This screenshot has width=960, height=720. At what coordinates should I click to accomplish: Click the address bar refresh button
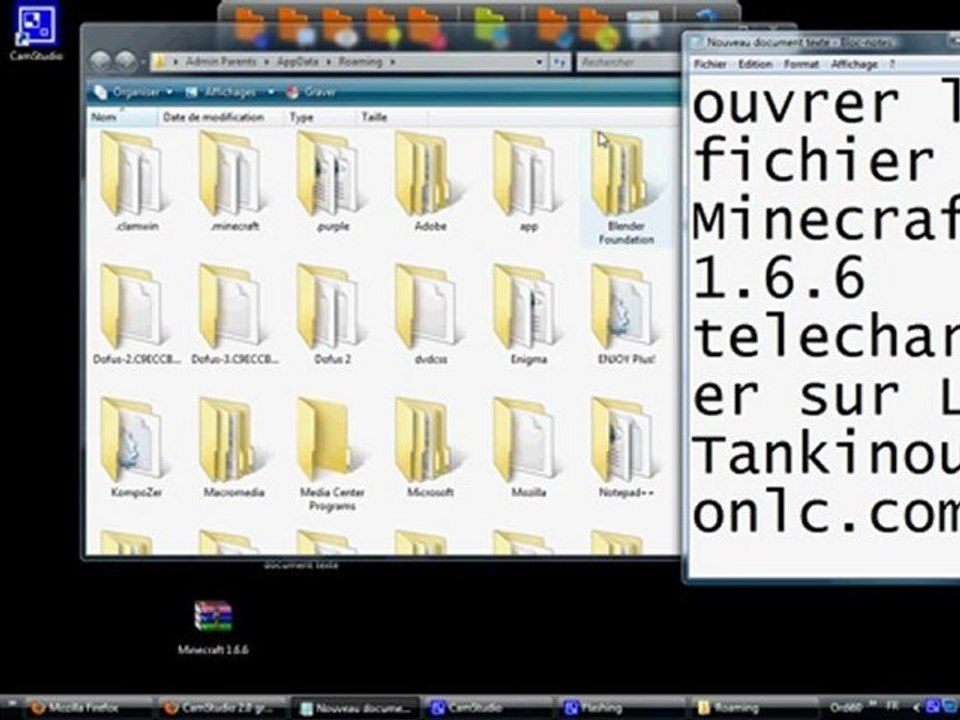[x=559, y=62]
